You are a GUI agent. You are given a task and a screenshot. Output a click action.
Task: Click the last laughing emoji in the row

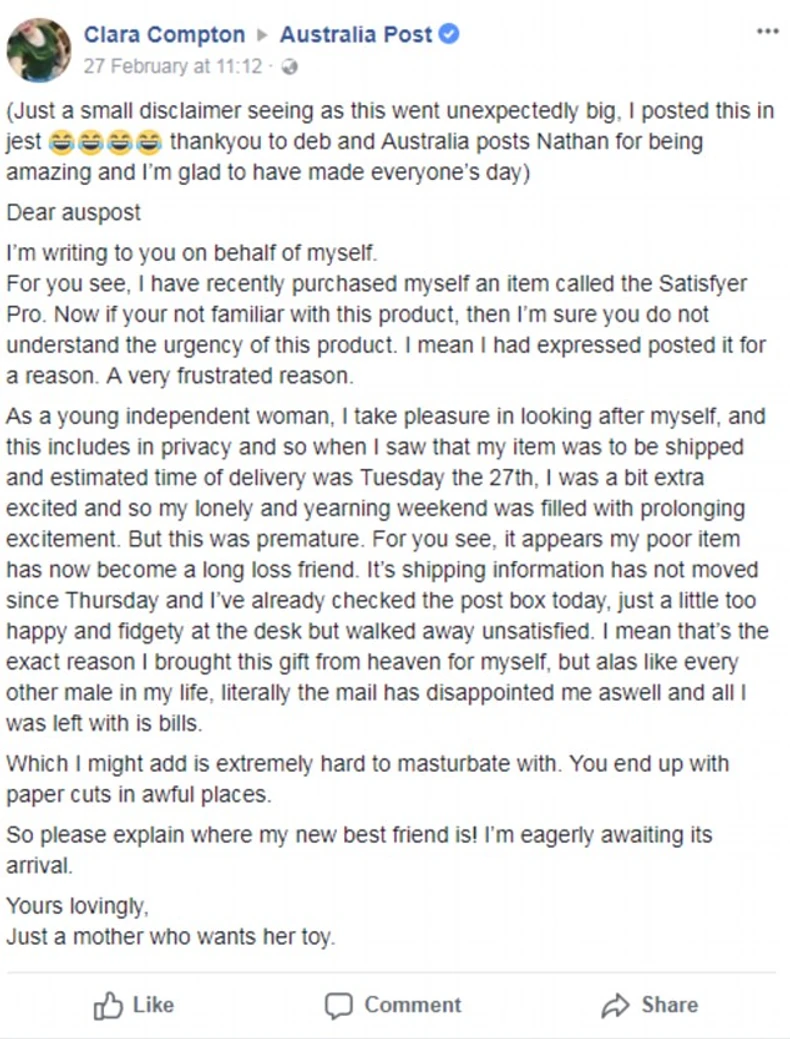coord(149,143)
